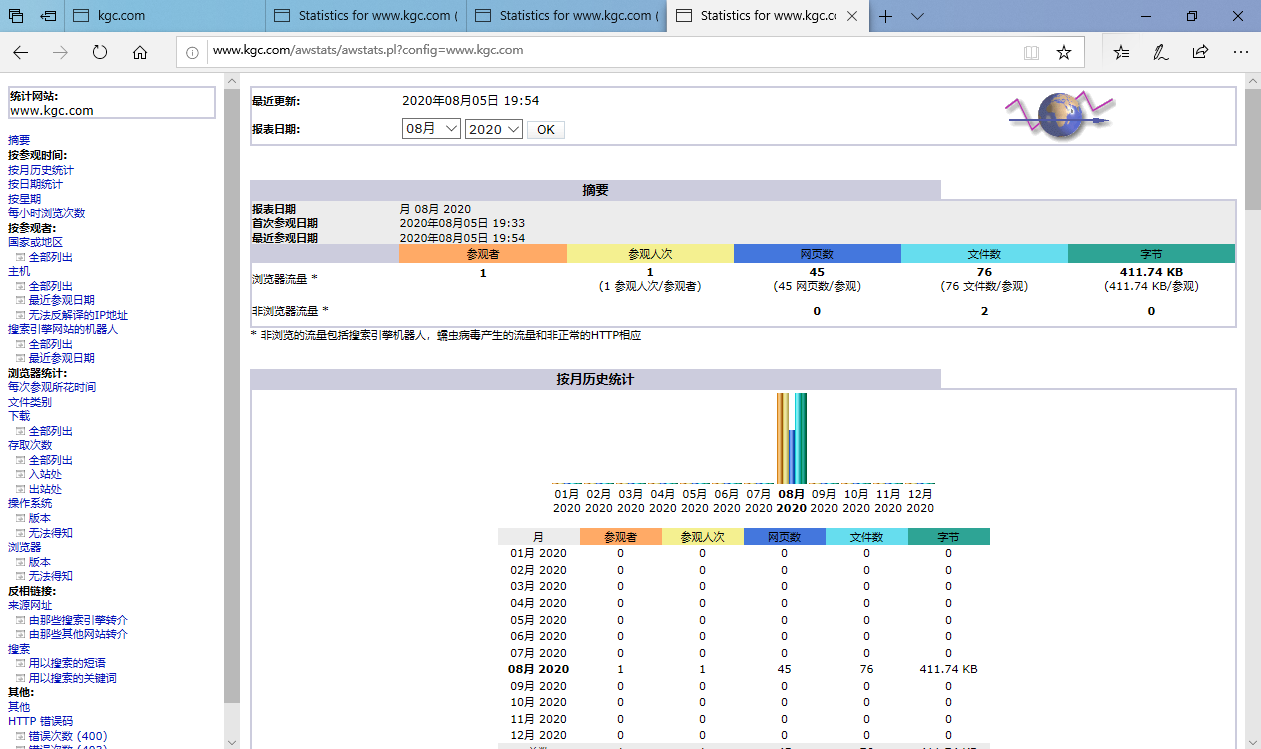Click the green 字节 header in summary

point(1151,254)
